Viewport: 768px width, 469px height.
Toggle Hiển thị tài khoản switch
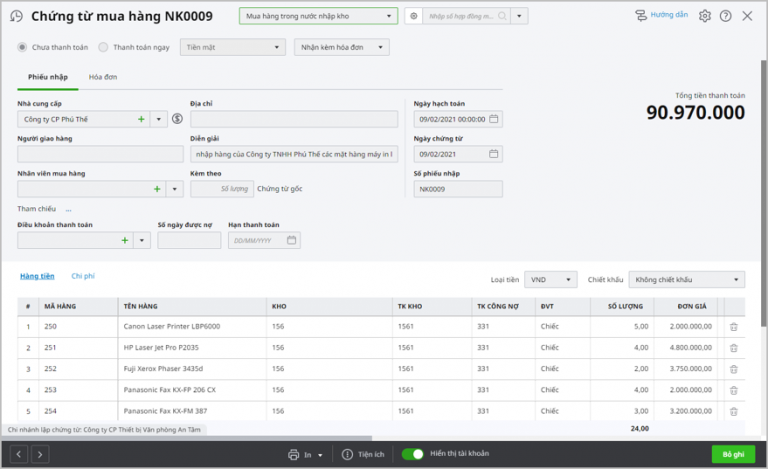(412, 454)
